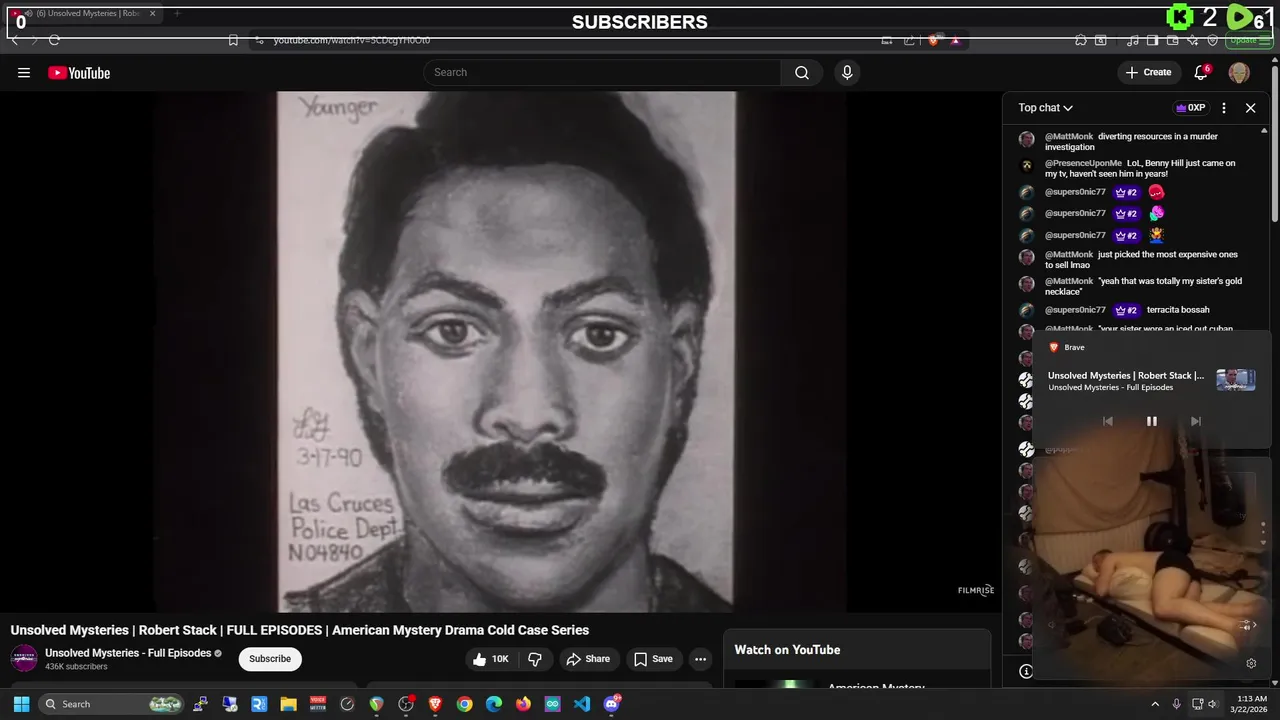Go back in browser history

[x=15, y=40]
